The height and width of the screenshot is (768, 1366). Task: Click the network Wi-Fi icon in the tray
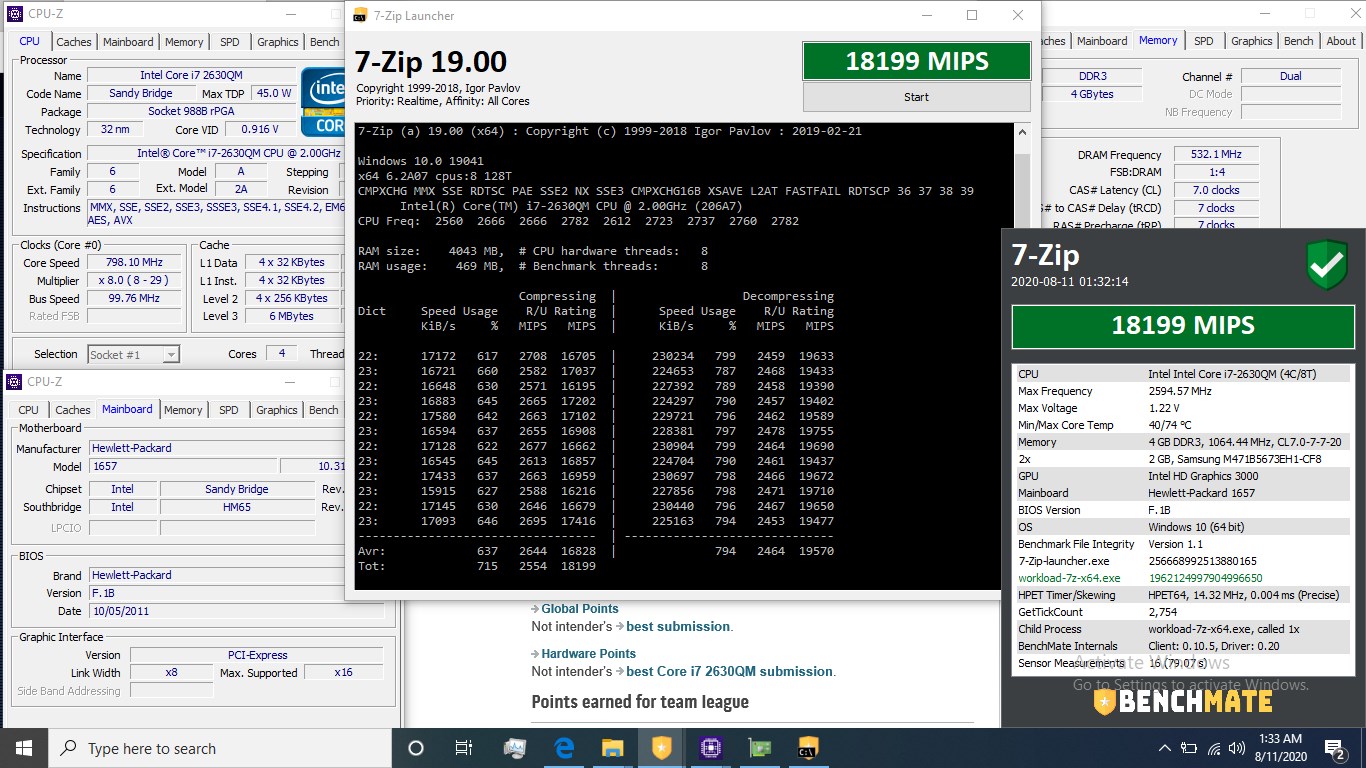click(1215, 748)
